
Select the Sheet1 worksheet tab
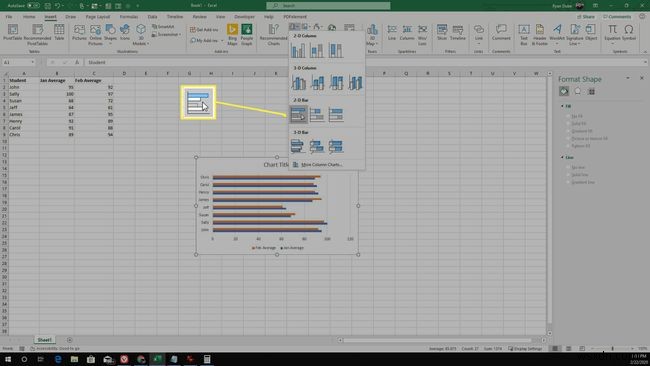44,340
